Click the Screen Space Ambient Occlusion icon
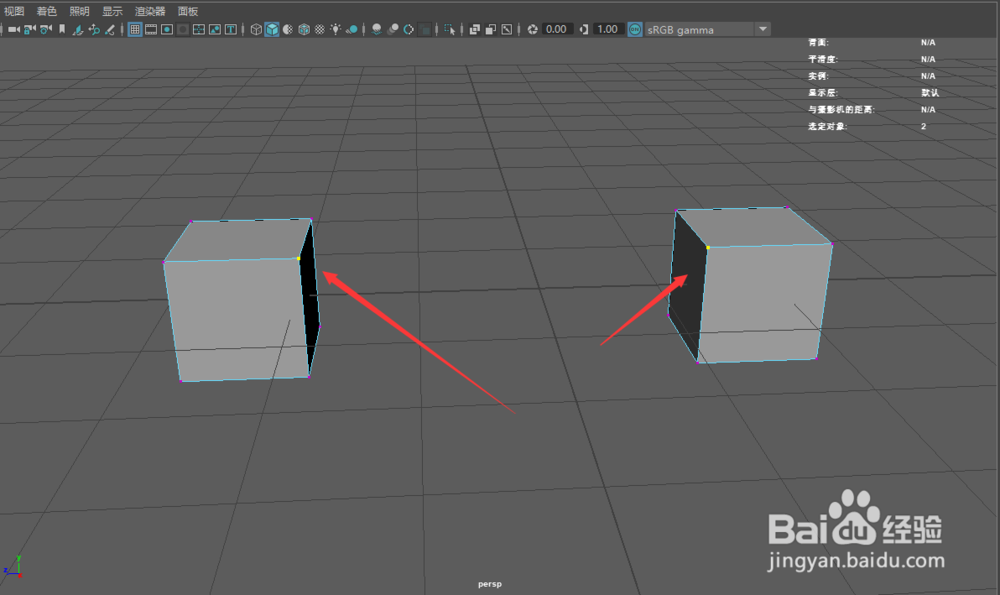 click(x=377, y=29)
